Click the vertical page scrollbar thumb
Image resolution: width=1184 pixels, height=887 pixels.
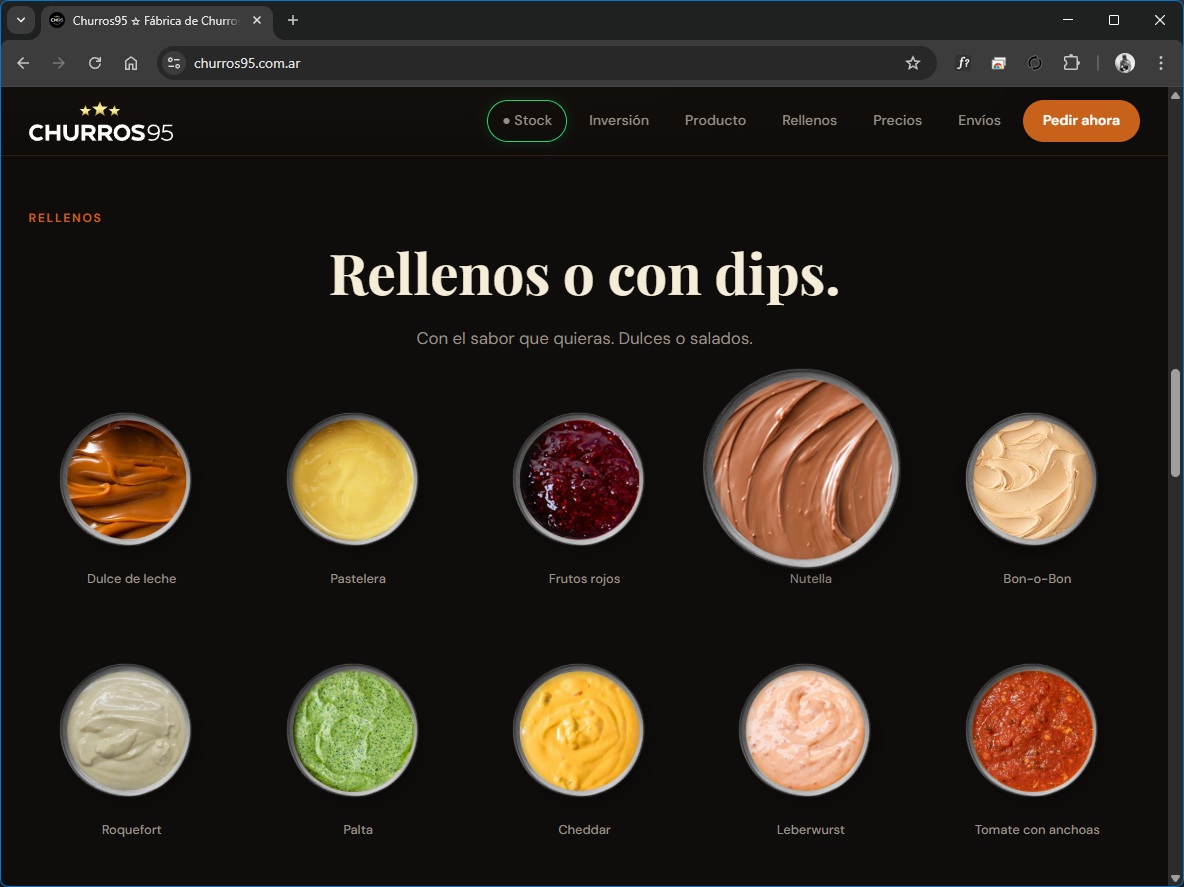click(x=1175, y=423)
